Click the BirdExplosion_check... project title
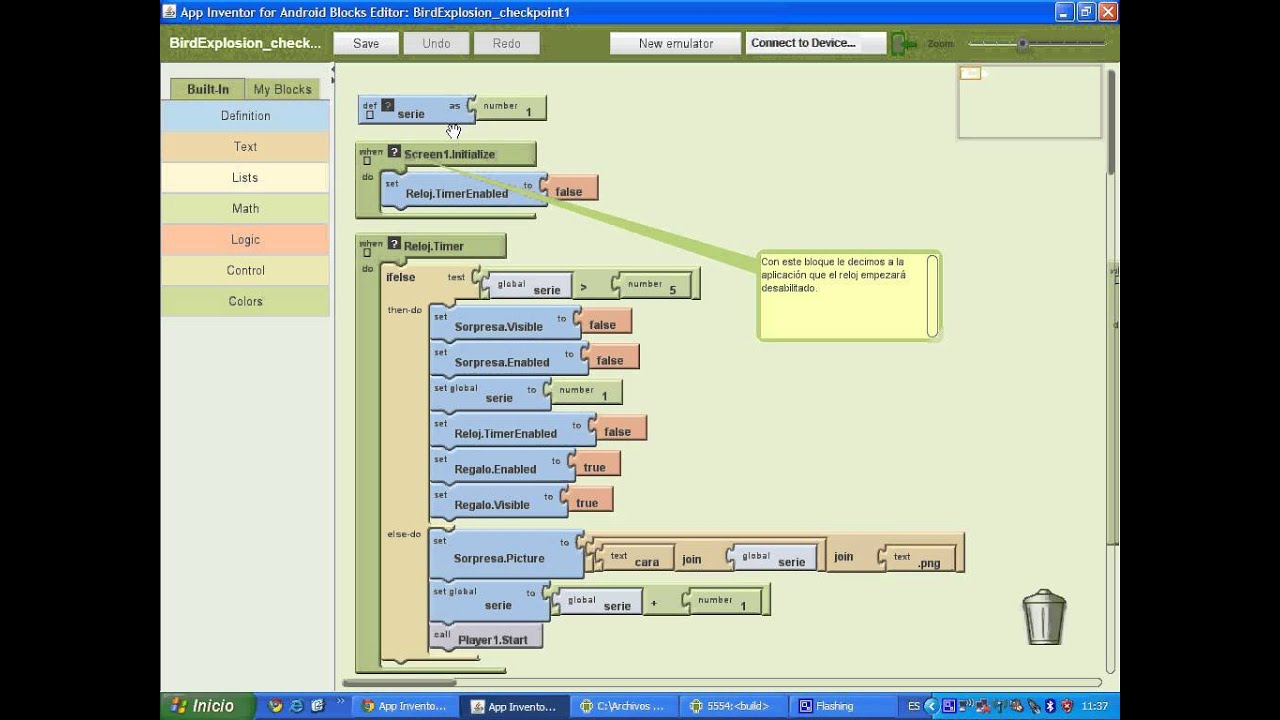Viewport: 1280px width, 720px height. pyautogui.click(x=245, y=43)
